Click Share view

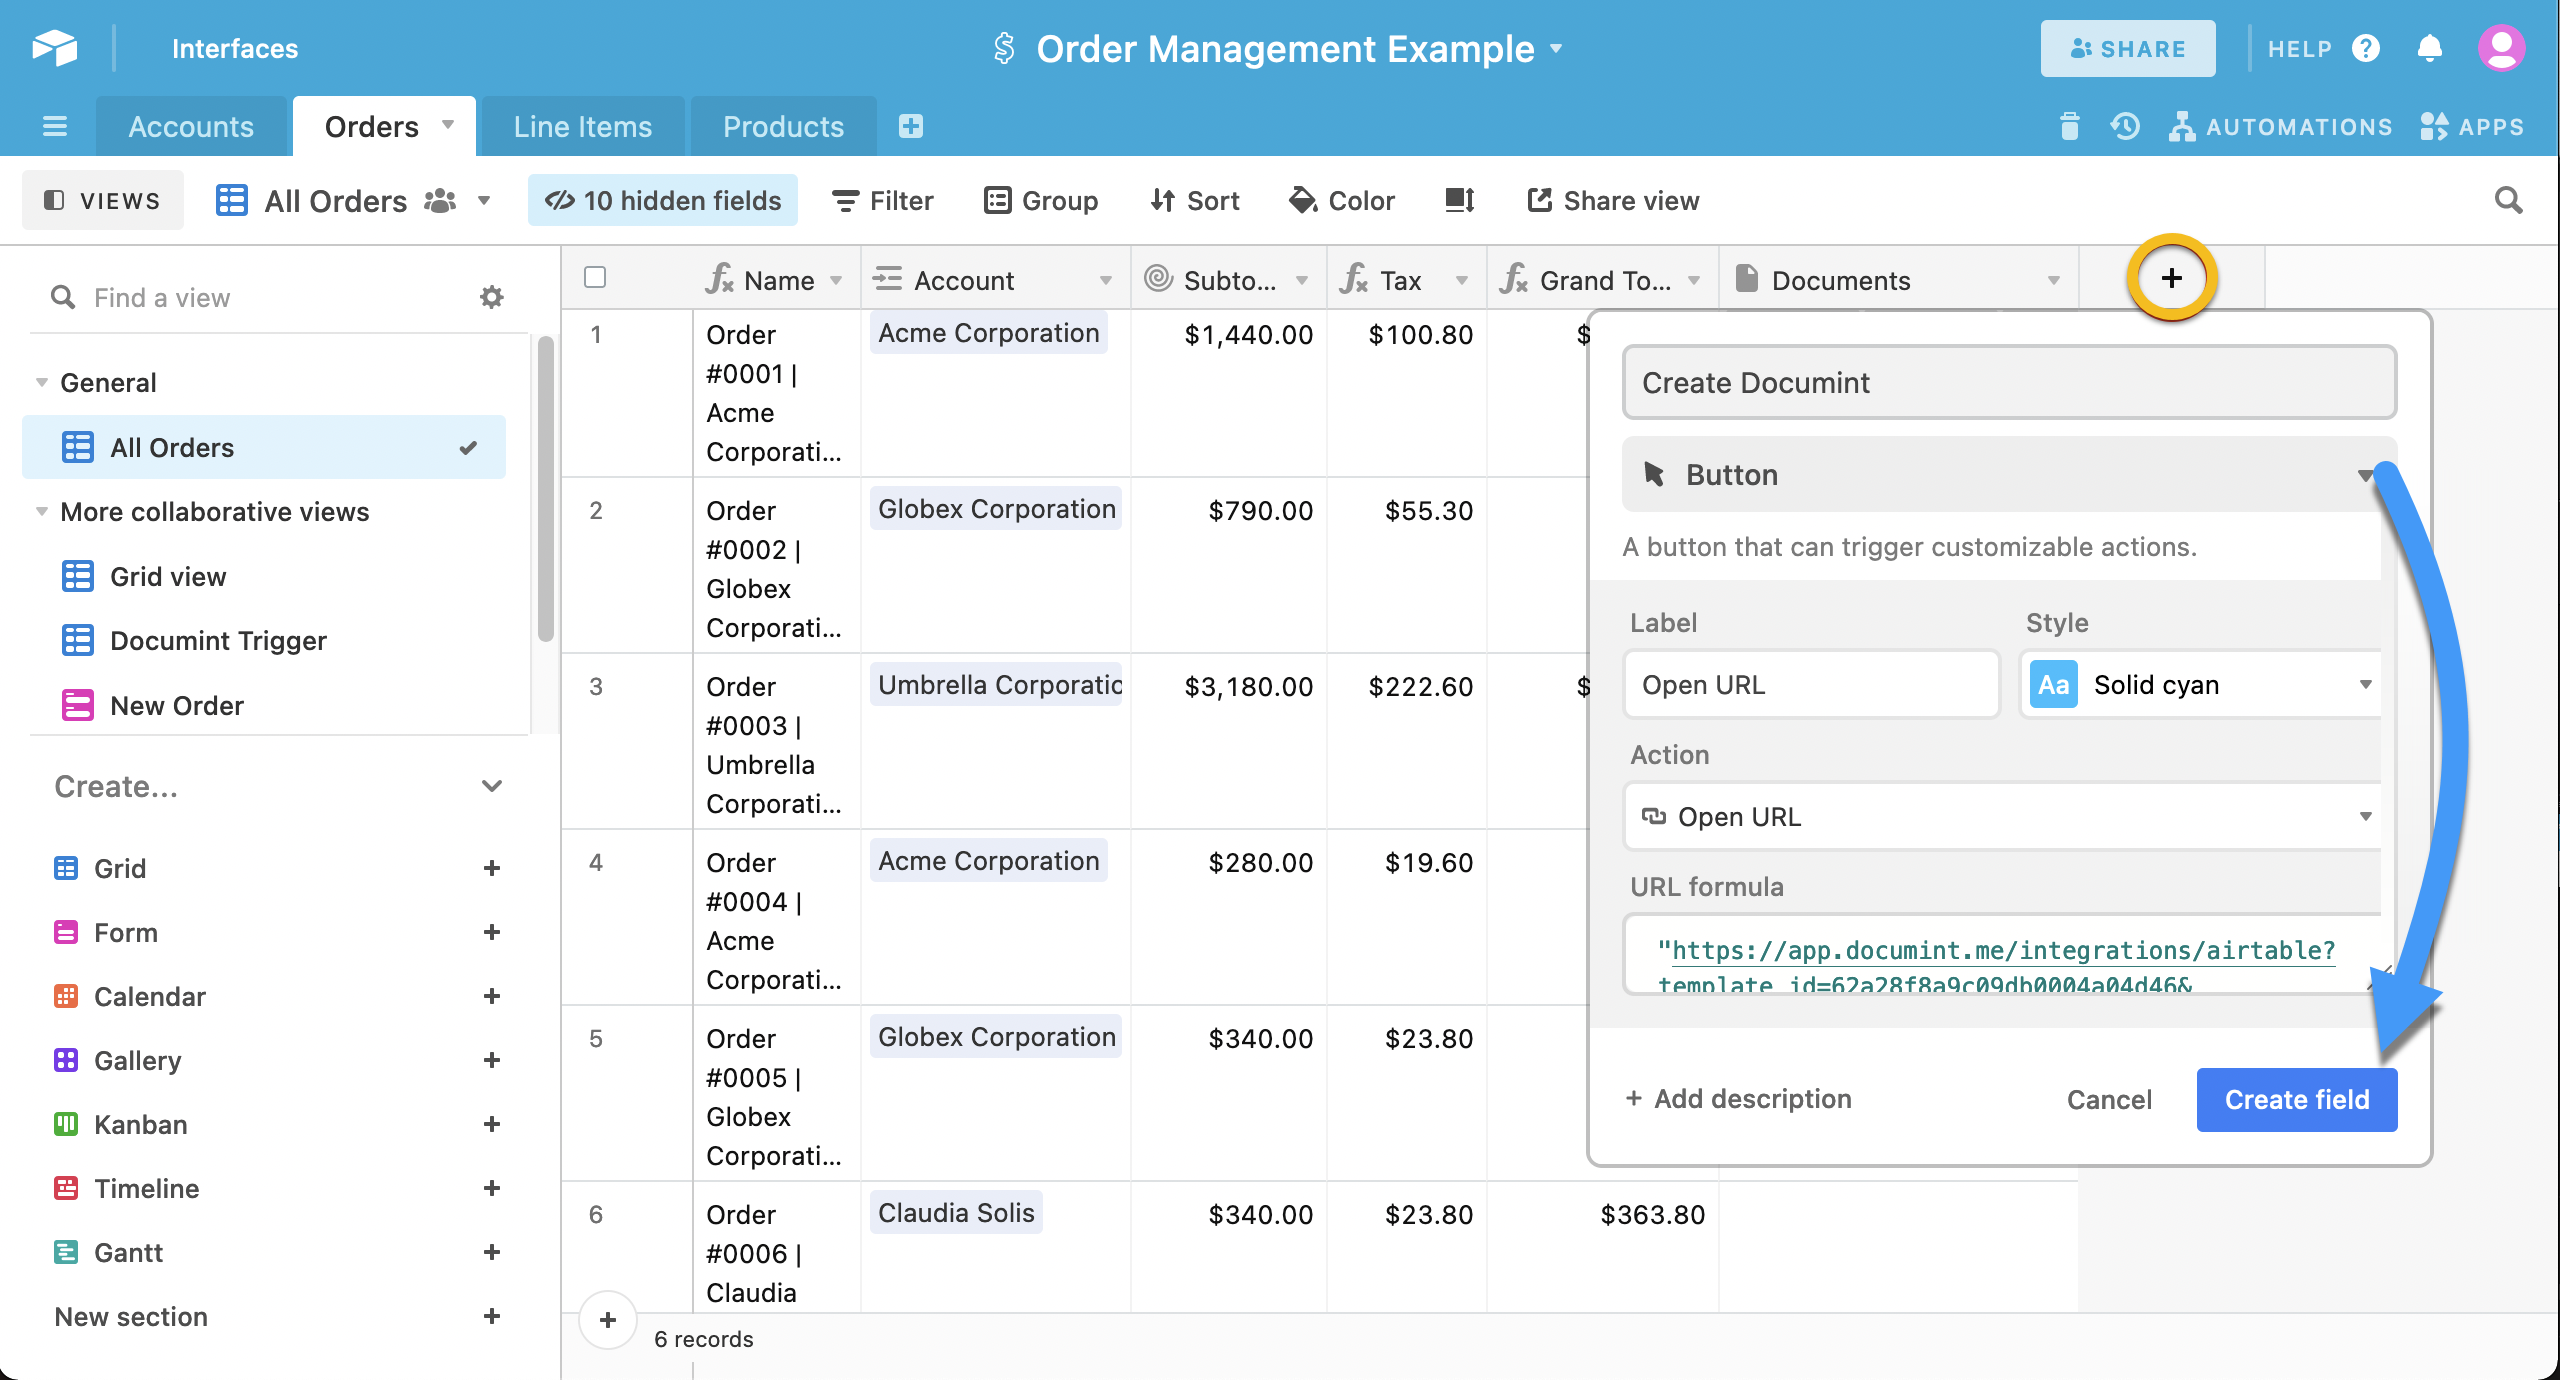pyautogui.click(x=1613, y=200)
